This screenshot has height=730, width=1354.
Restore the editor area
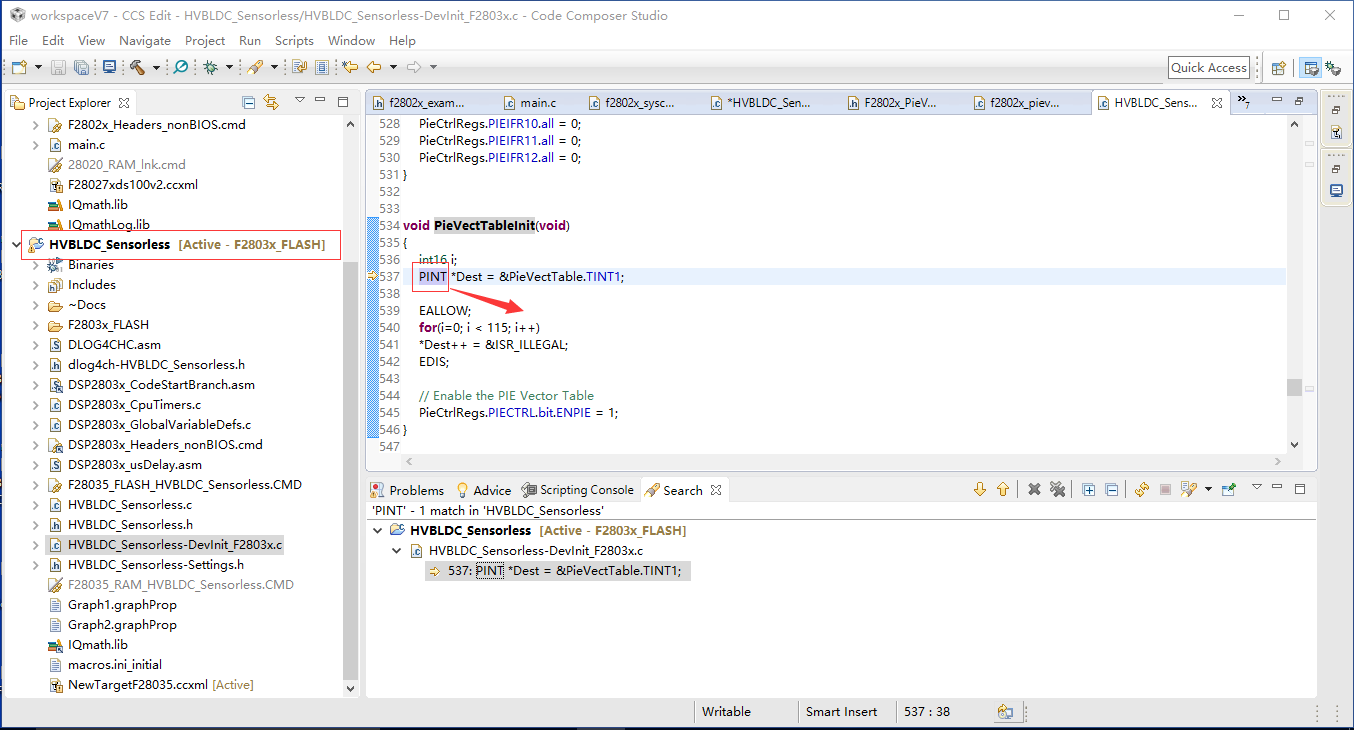click(1299, 101)
